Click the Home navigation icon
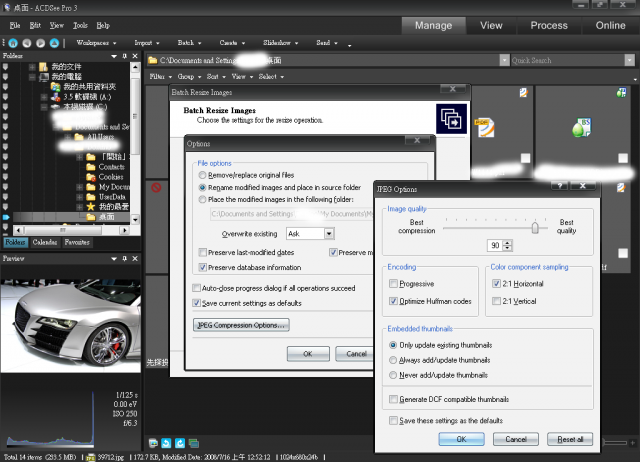 click(x=13, y=43)
